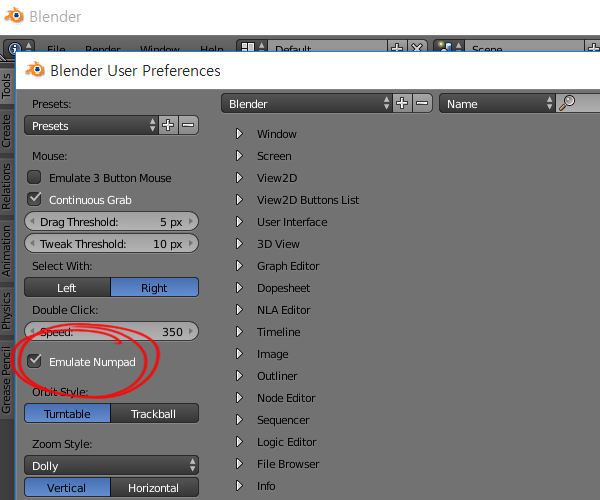Viewport: 600px width, 500px height.
Task: Choose Turntable orbit style
Action: [67, 414]
